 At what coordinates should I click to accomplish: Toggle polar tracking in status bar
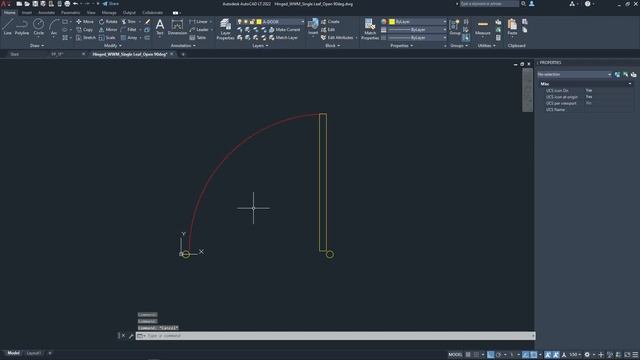498,355
